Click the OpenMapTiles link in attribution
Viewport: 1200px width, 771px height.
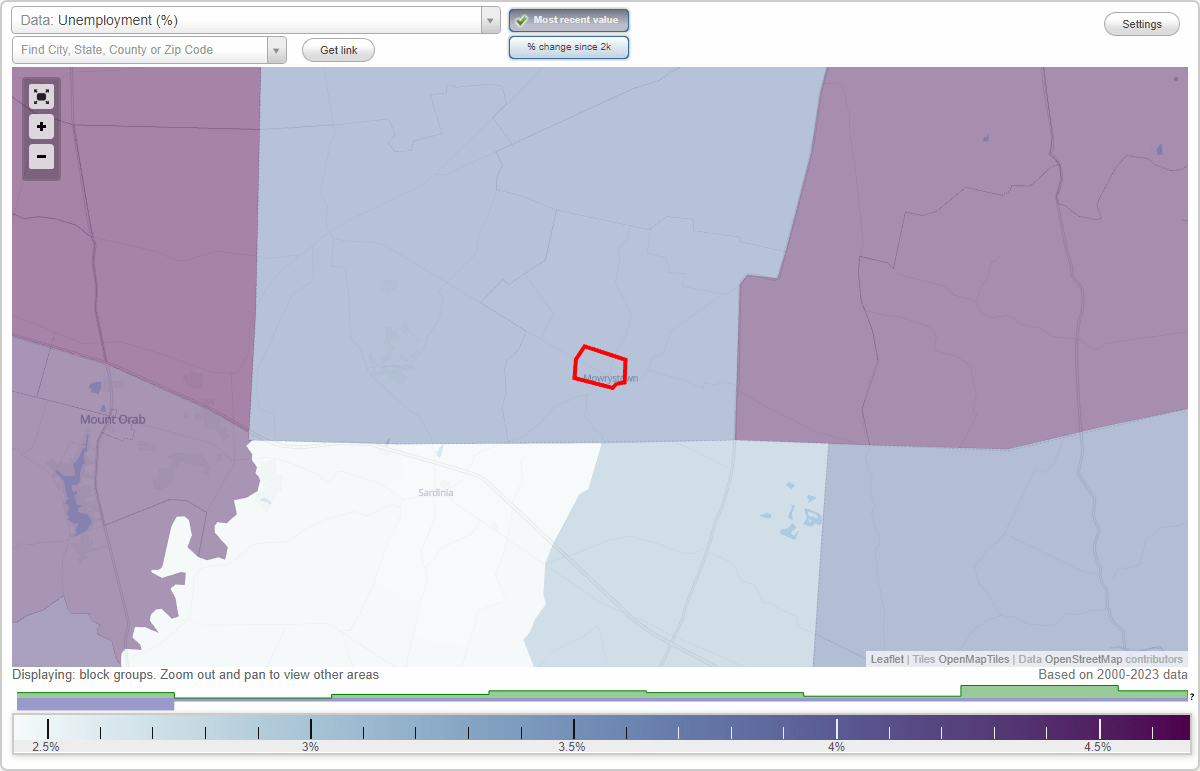(x=976, y=659)
